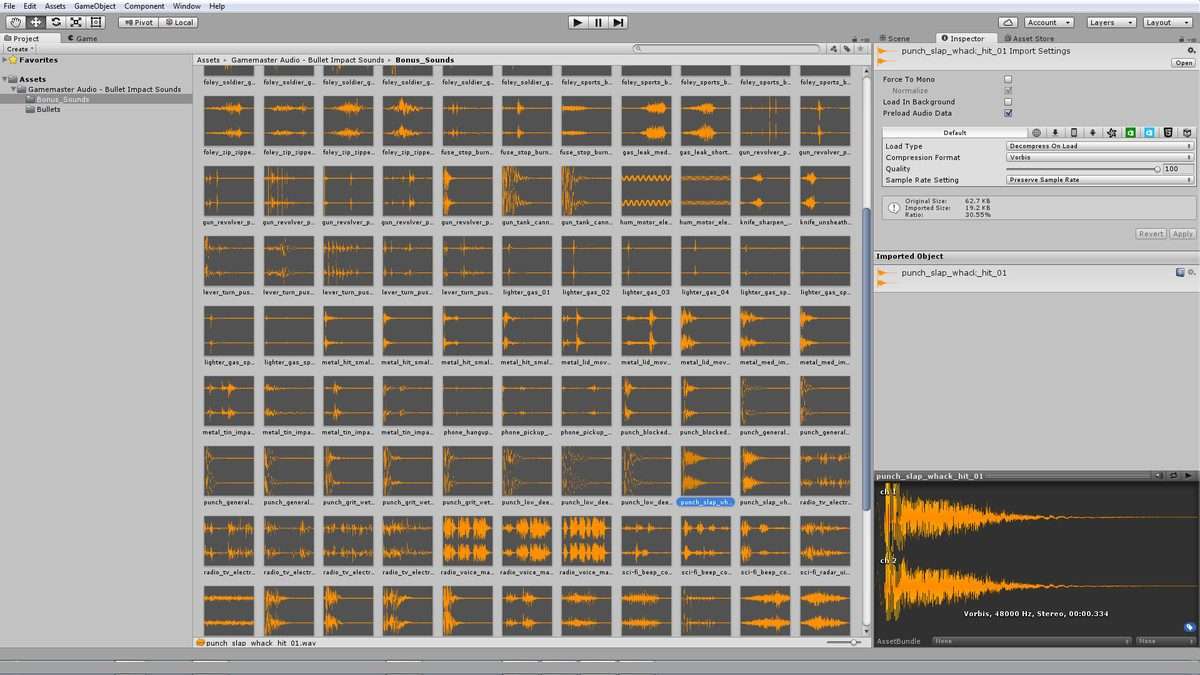Select the Samsung TV platform icon
The image size is (1200, 675).
(1187, 132)
